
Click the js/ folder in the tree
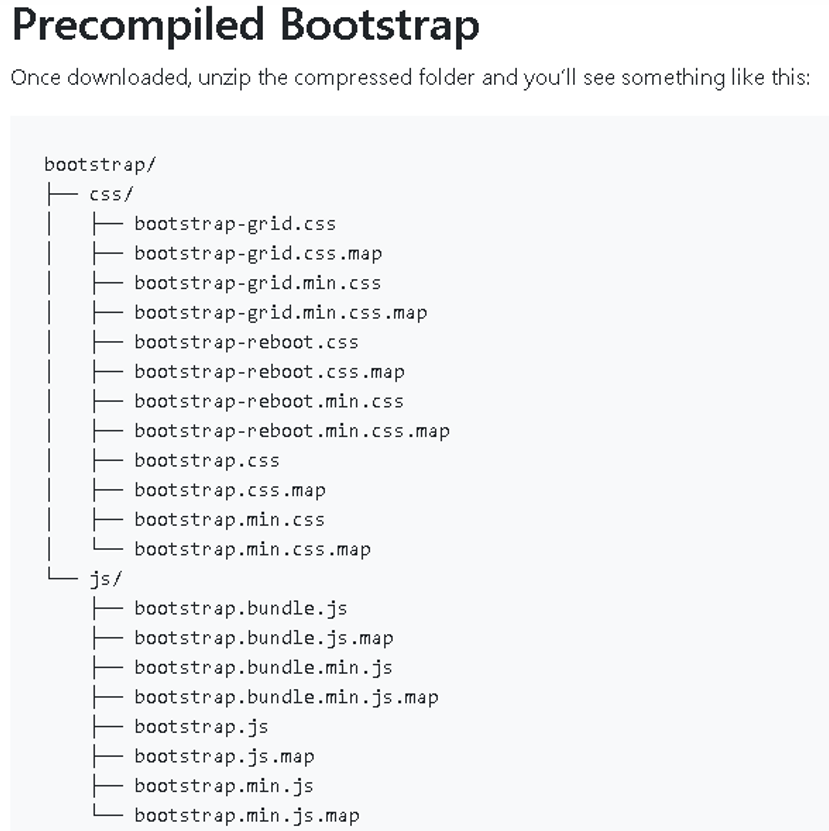(106, 578)
